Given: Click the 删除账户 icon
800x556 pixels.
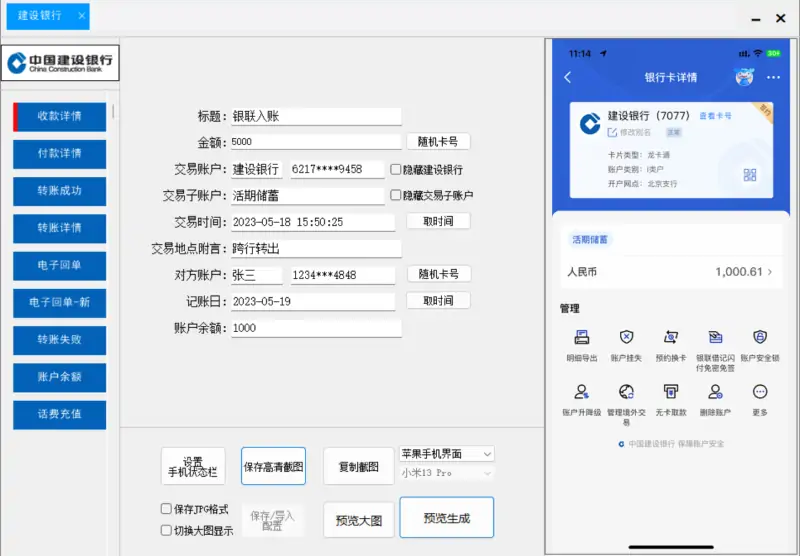Looking at the screenshot, I should (715, 392).
